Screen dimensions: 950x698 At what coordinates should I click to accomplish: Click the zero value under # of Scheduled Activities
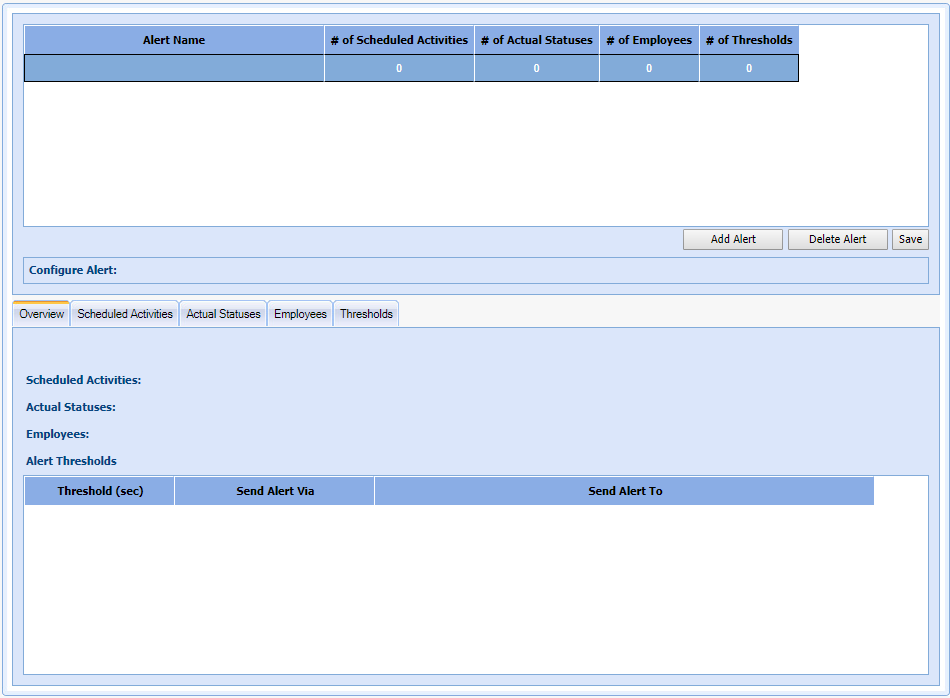click(399, 68)
